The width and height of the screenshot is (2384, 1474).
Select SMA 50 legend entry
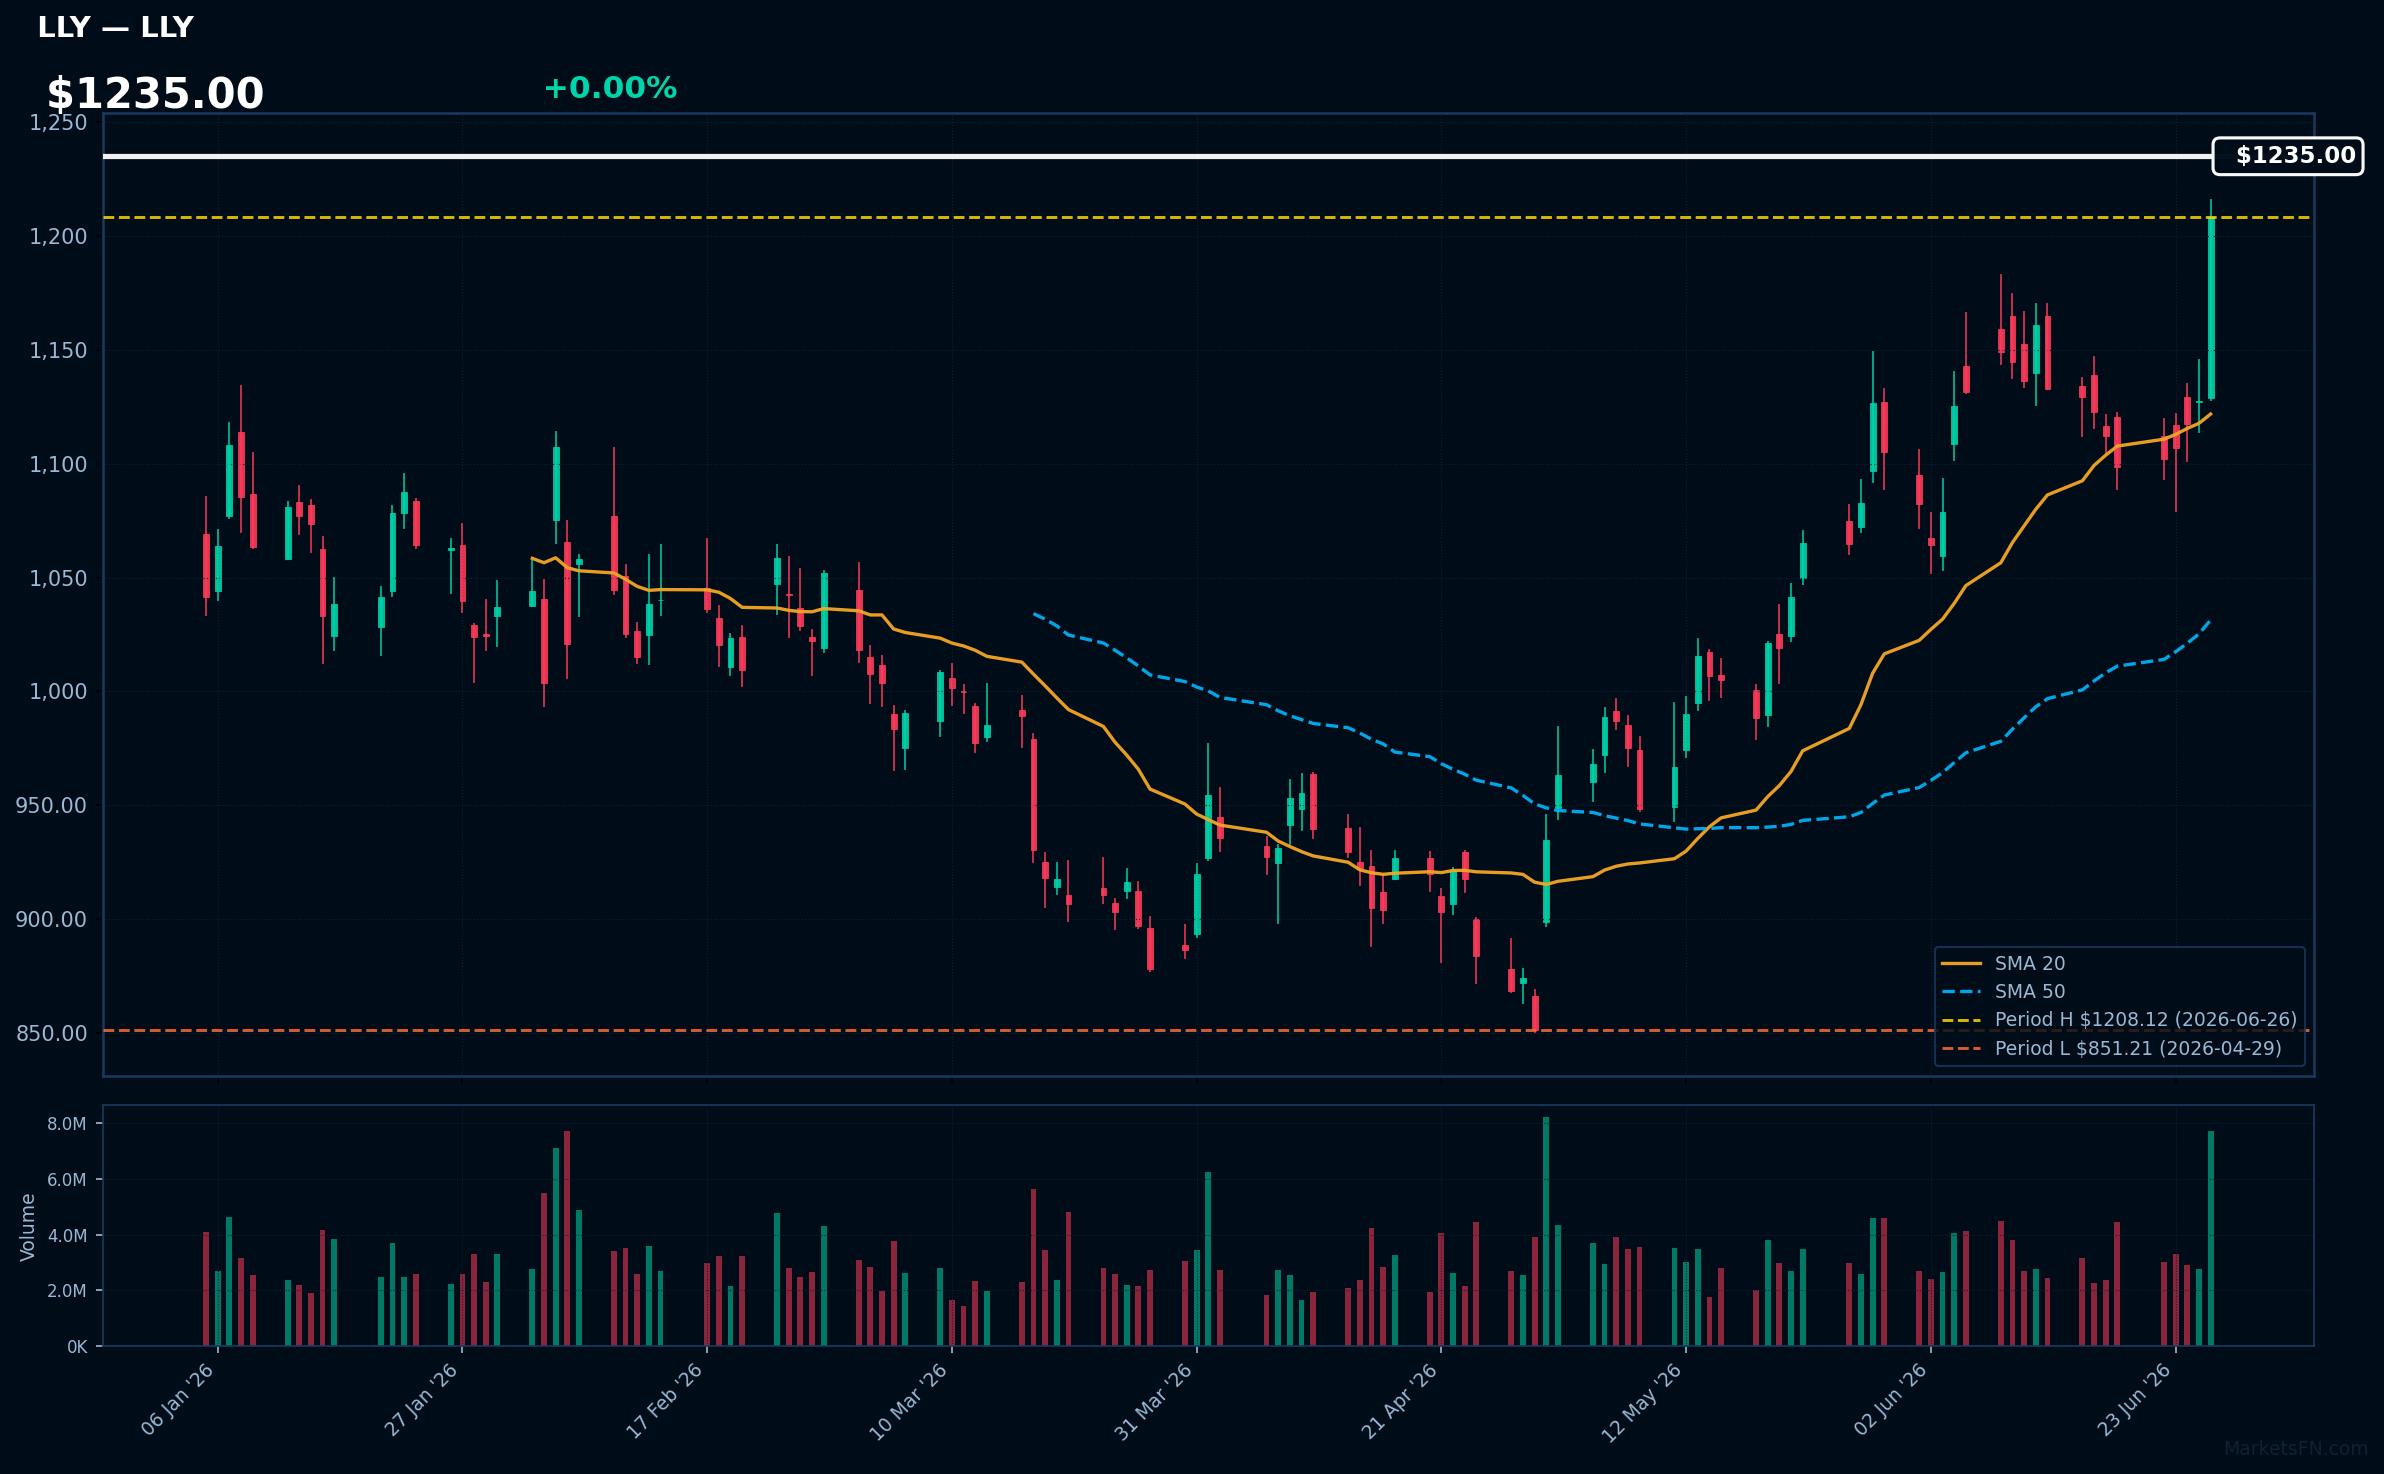tap(2003, 991)
